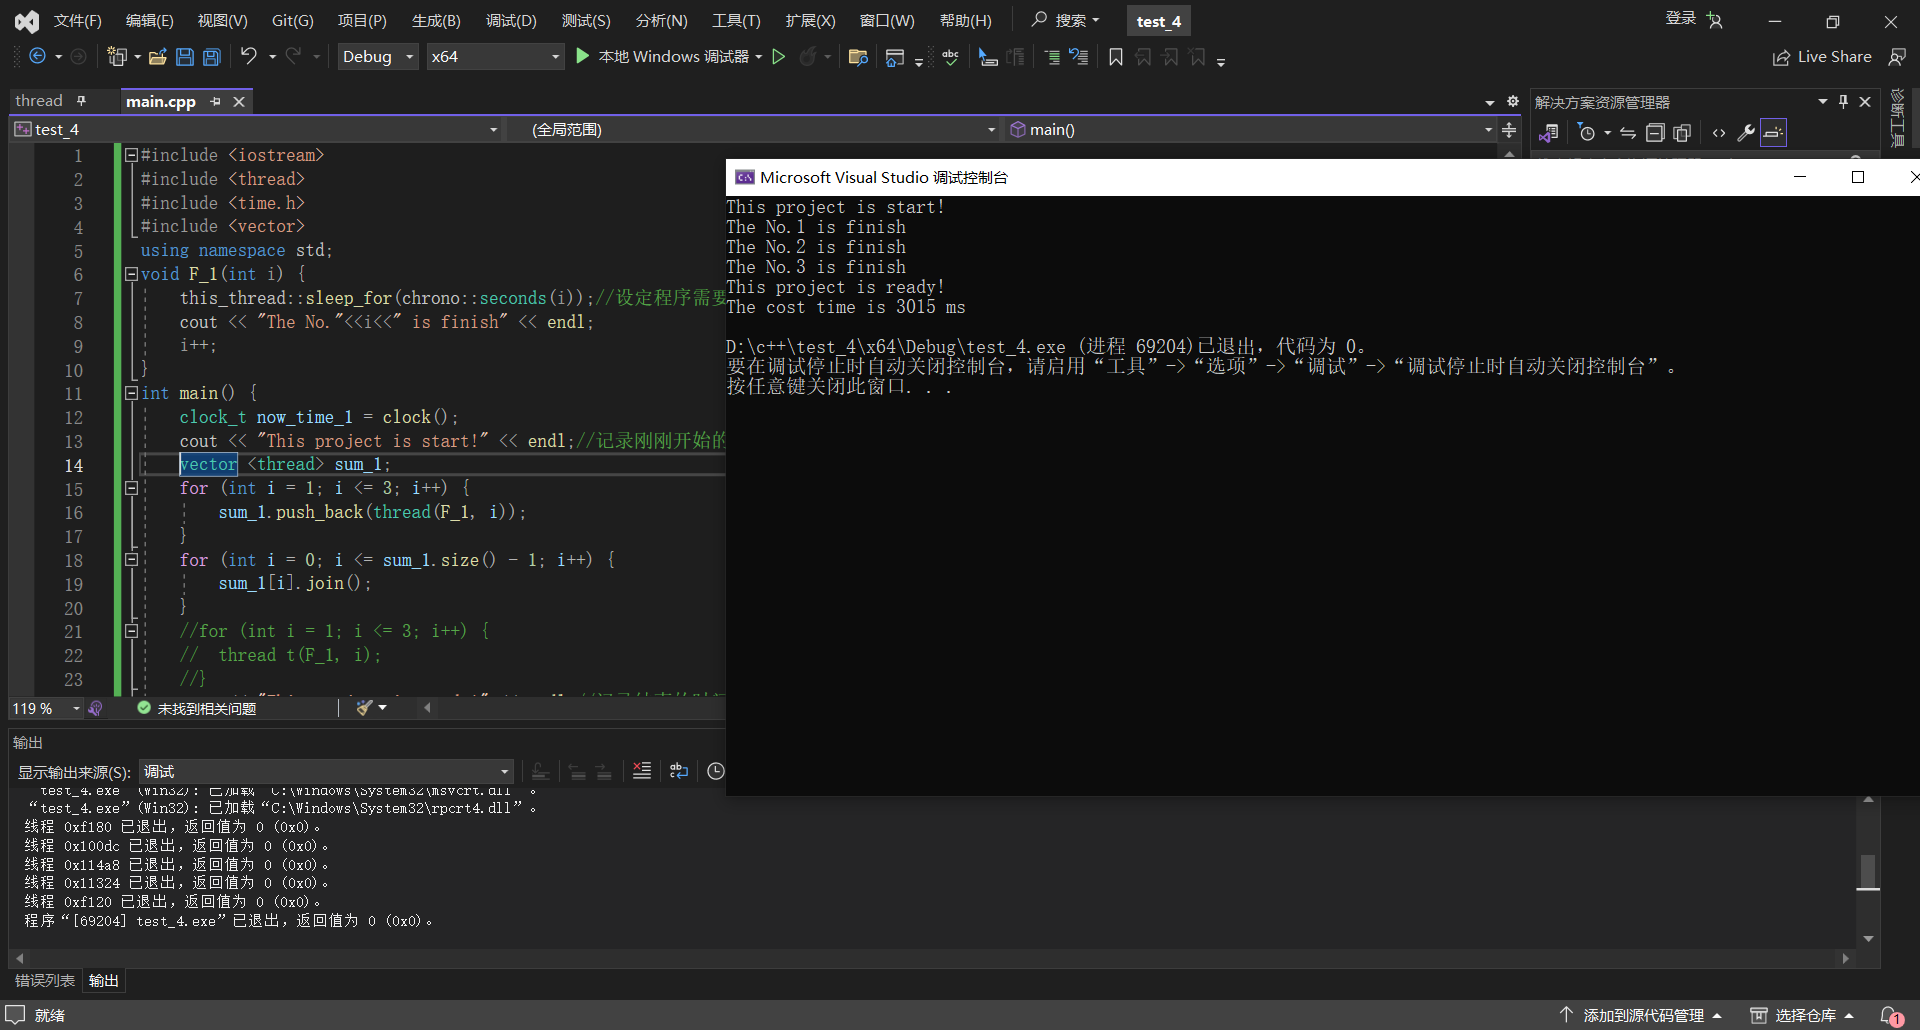1920x1030 pixels.
Task: Click the Save All icon
Action: tap(212, 57)
